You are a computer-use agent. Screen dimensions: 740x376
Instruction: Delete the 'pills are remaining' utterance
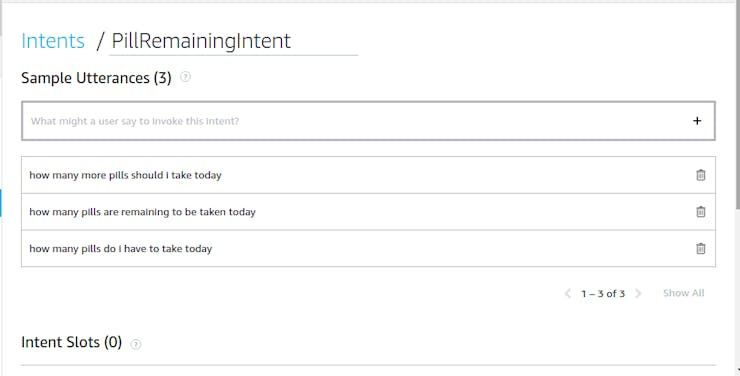[701, 212]
